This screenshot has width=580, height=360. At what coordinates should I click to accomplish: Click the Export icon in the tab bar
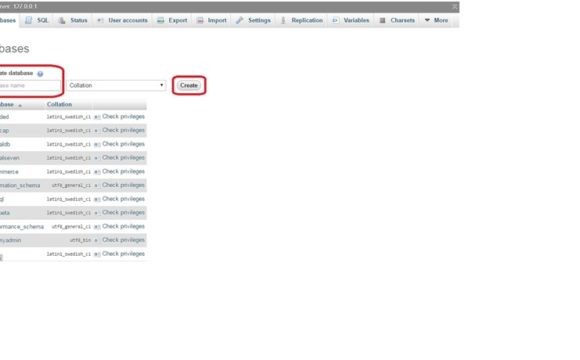pyautogui.click(x=161, y=20)
